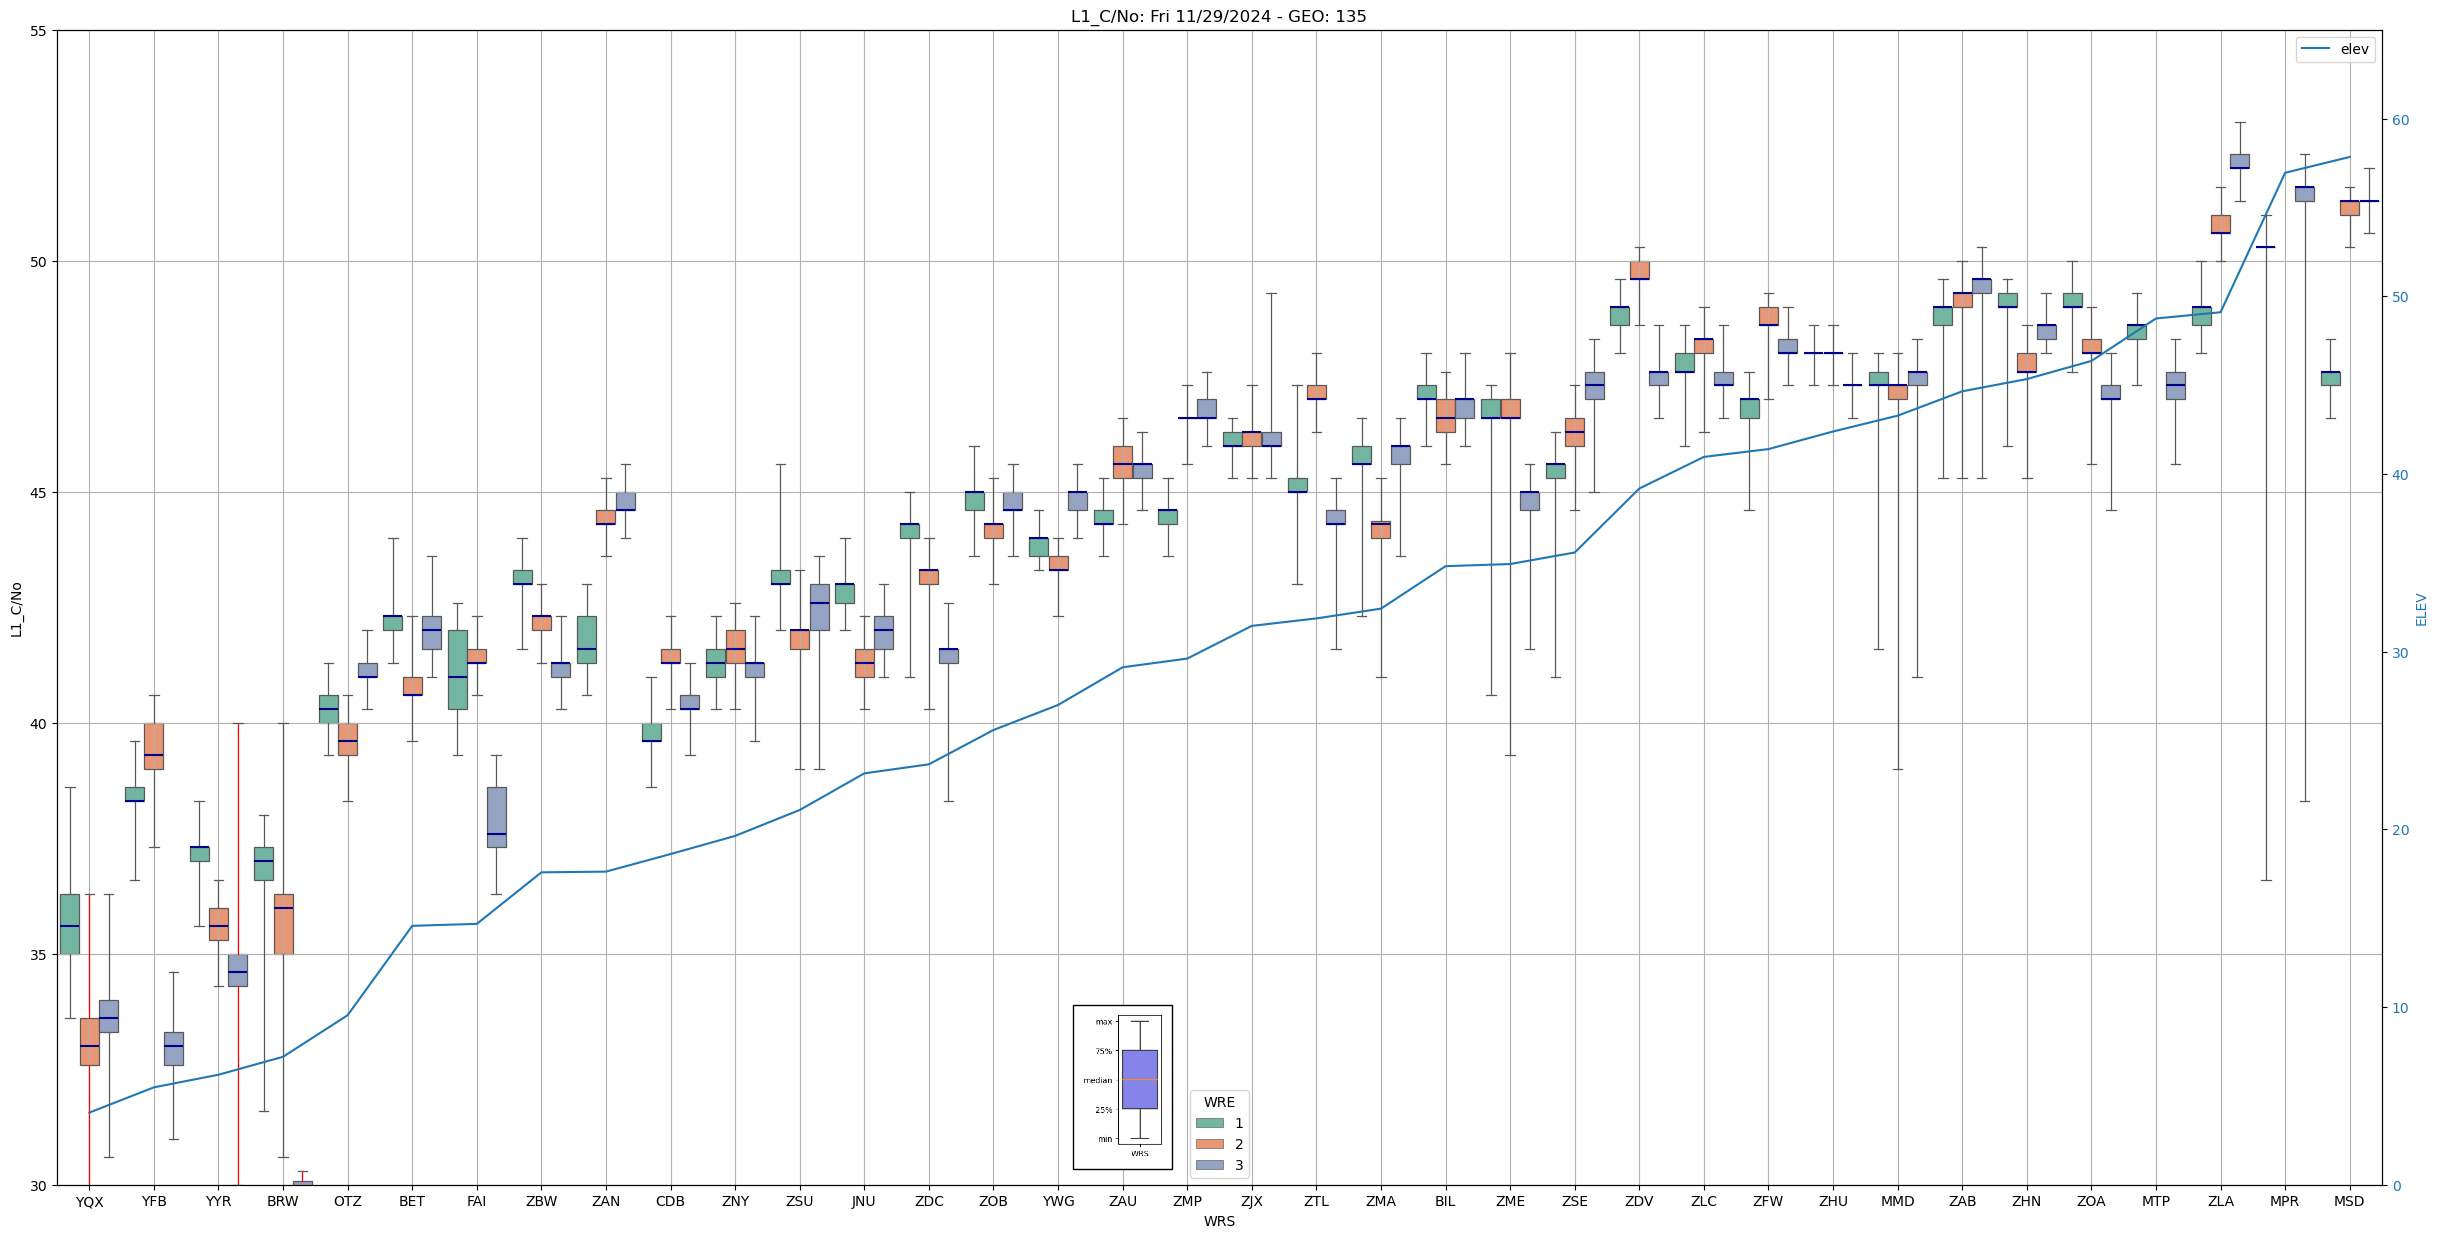The width and height of the screenshot is (2439, 1238).
Task: Click the MSD station tick label
Action: click(2349, 1202)
